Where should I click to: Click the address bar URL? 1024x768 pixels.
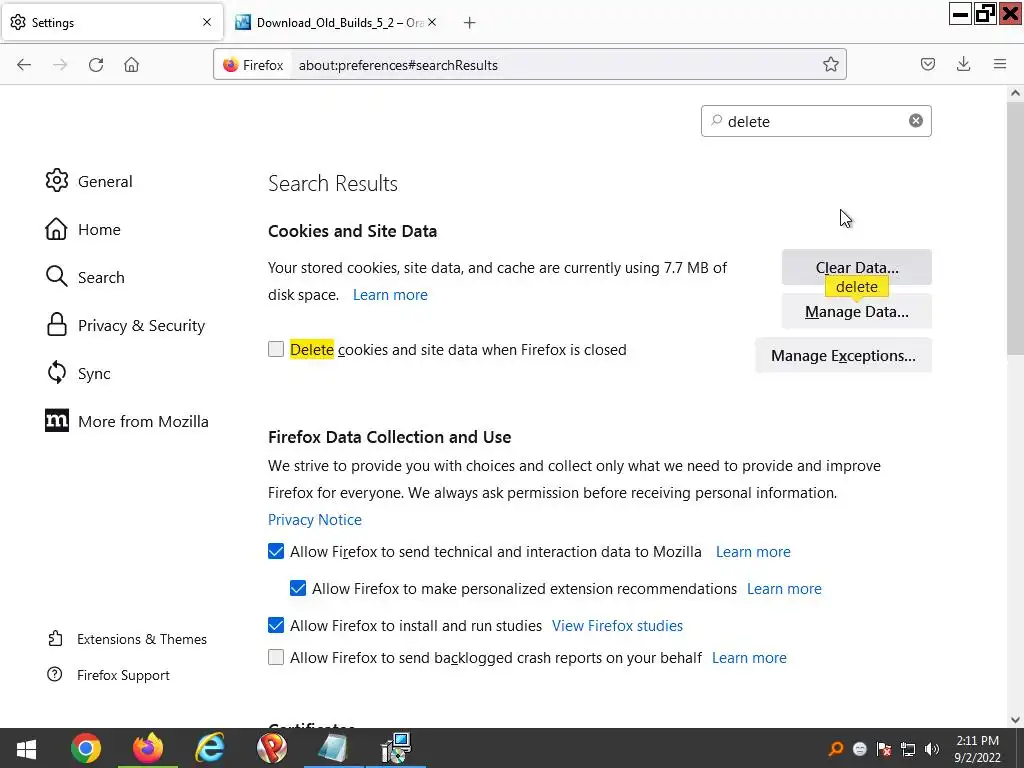click(x=398, y=65)
